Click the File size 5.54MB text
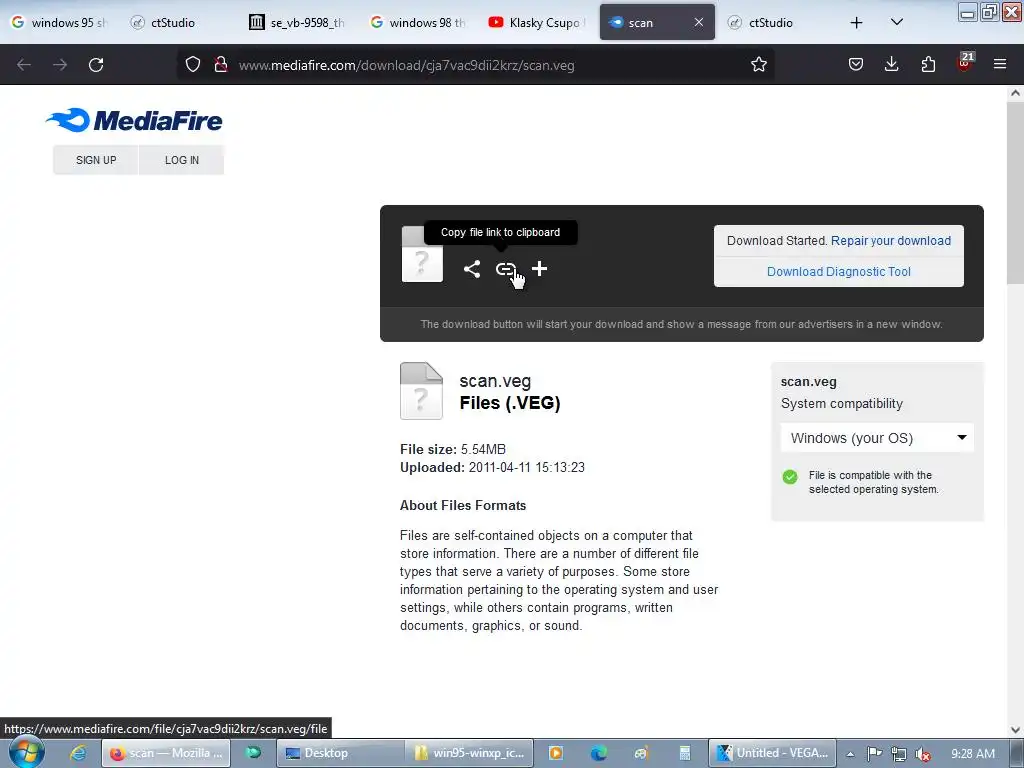This screenshot has width=1024, height=768. (x=453, y=449)
